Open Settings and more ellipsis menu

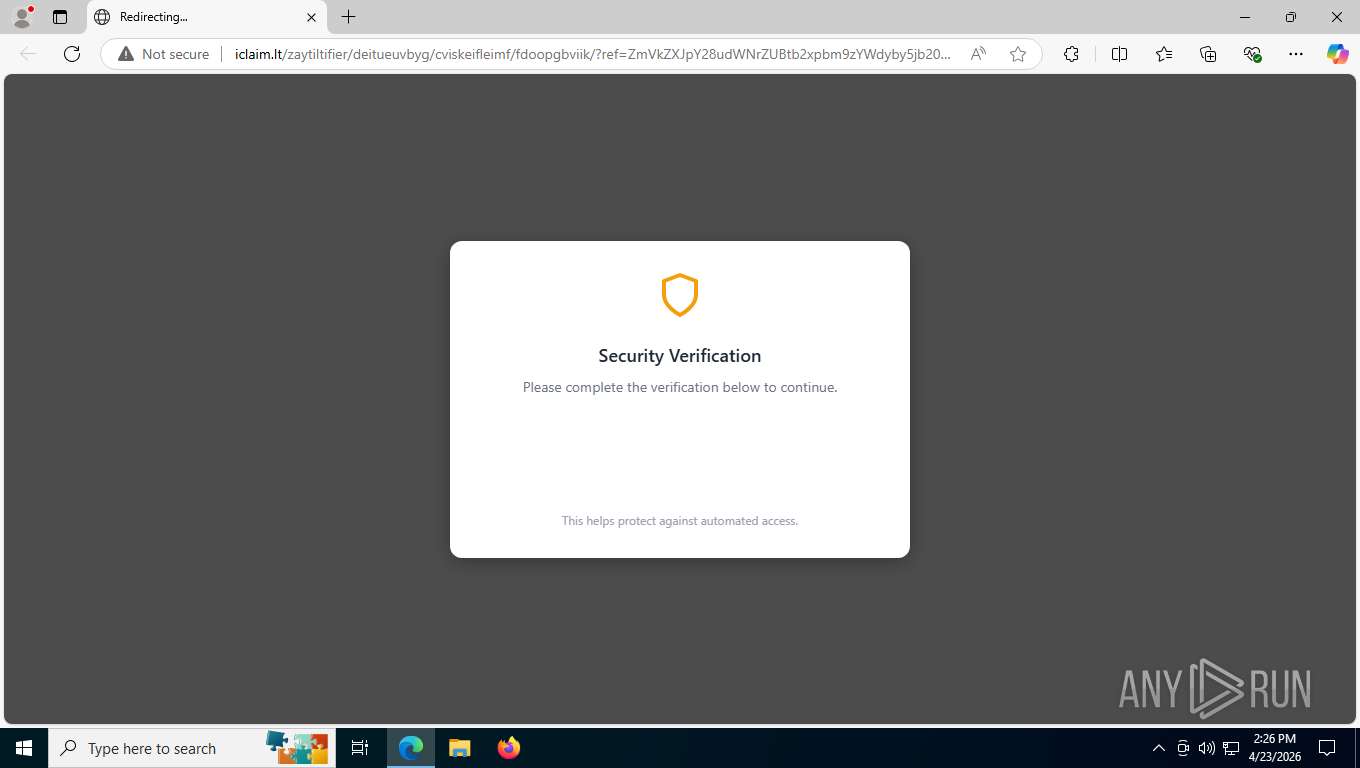click(x=1296, y=54)
